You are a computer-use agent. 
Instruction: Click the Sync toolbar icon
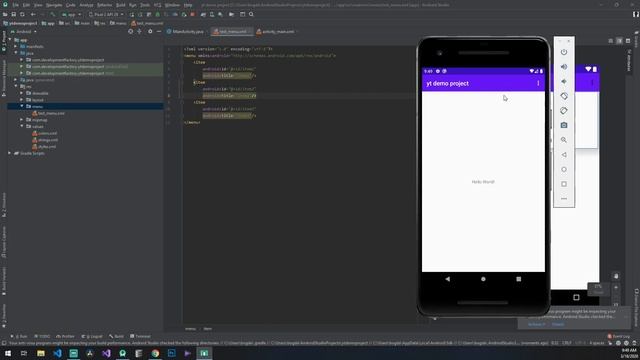point(22,14)
